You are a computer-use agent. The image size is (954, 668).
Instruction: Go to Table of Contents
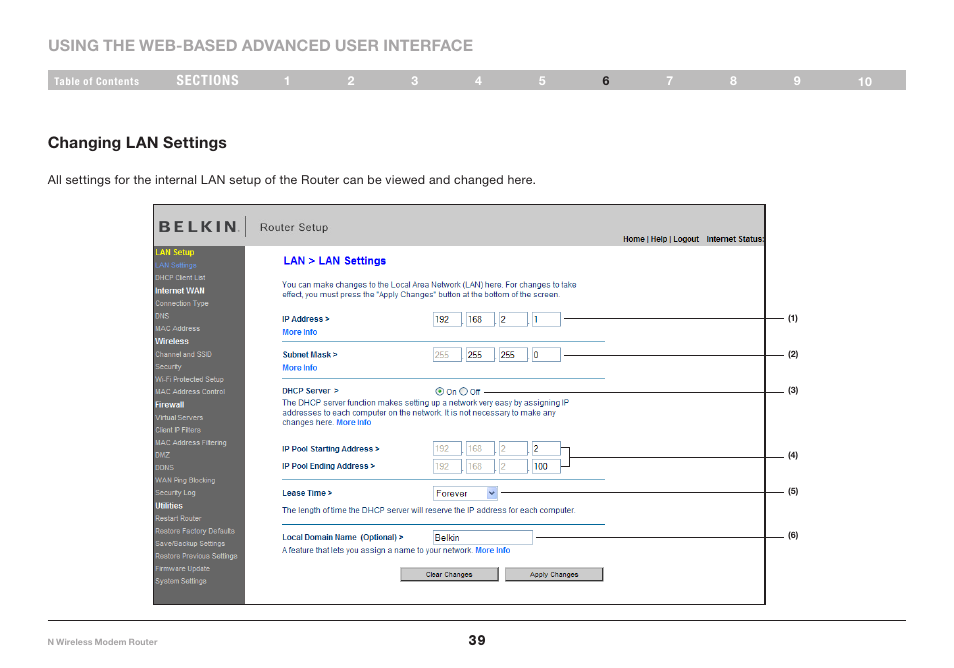[x=96, y=81]
